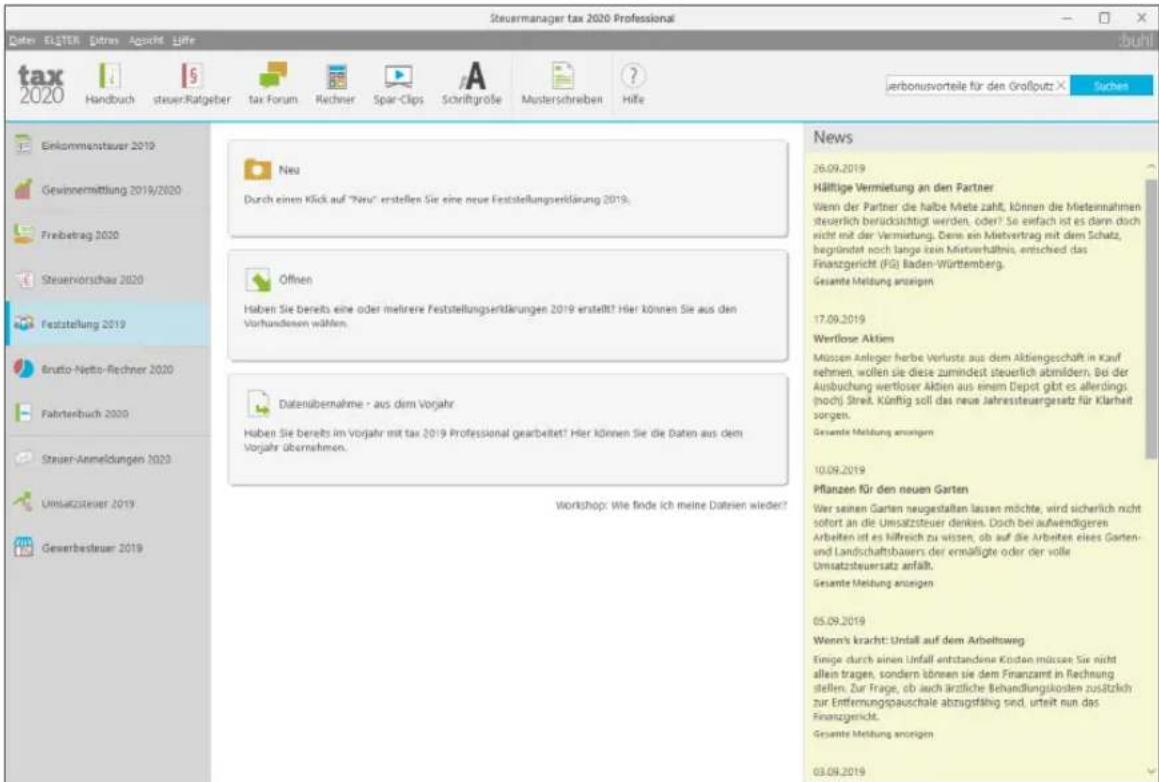This screenshot has height=782, width=1159.
Task: Click the Brutto-Netto-Rechner 2020 pie icon
Action: click(24, 368)
